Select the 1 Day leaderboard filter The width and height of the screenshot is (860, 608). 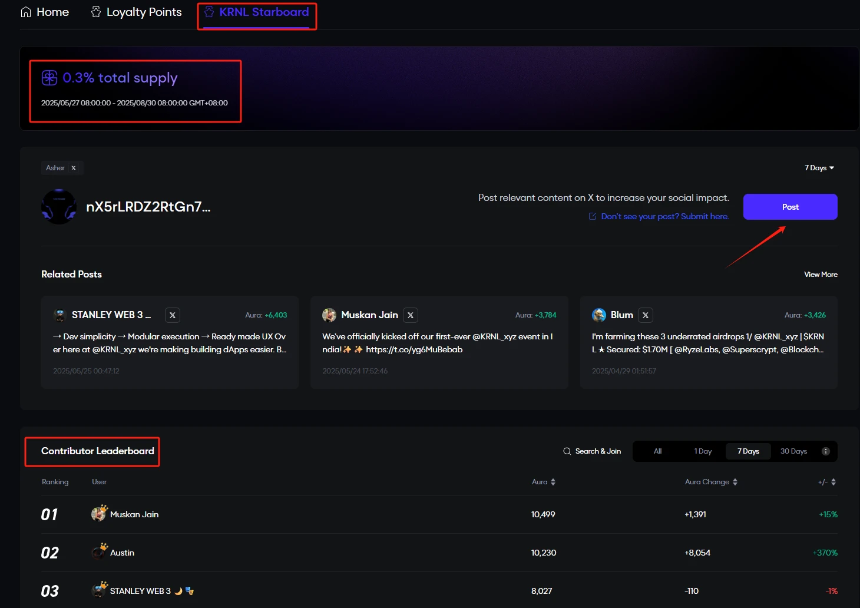(x=703, y=451)
